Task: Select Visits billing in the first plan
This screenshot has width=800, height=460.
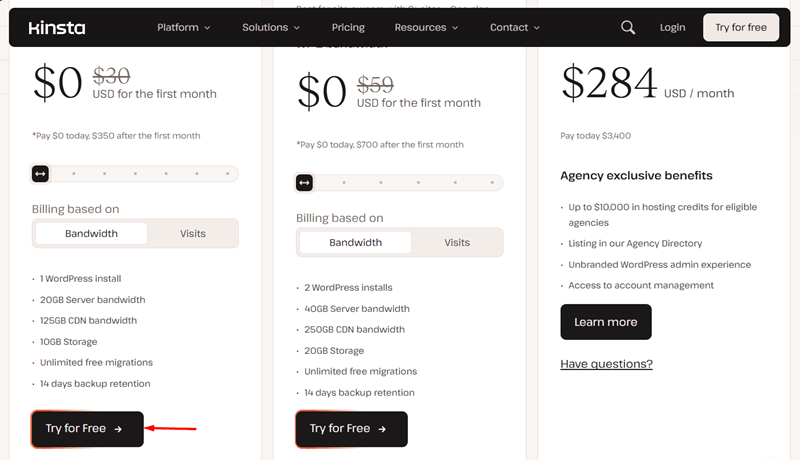Action: click(192, 234)
